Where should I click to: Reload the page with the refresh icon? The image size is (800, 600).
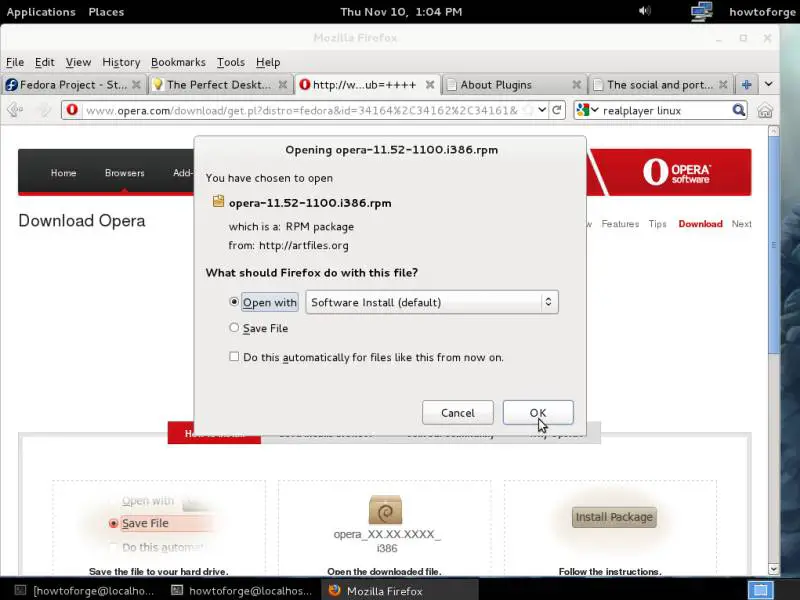(557, 110)
